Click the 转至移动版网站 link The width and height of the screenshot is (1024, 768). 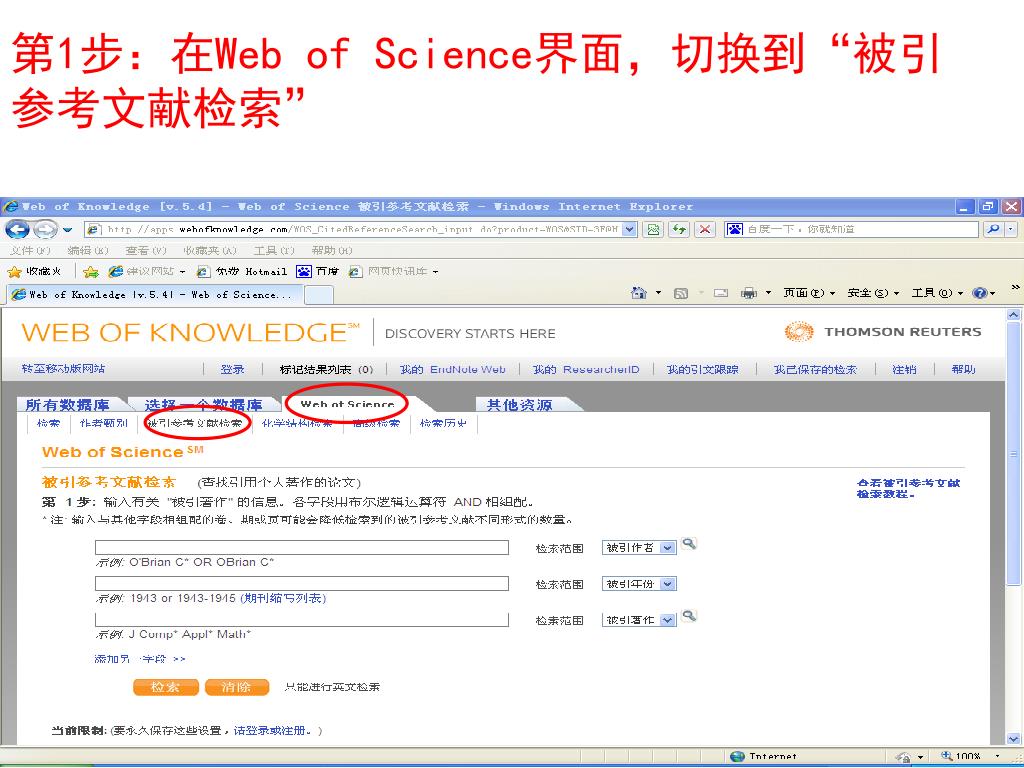coord(63,369)
